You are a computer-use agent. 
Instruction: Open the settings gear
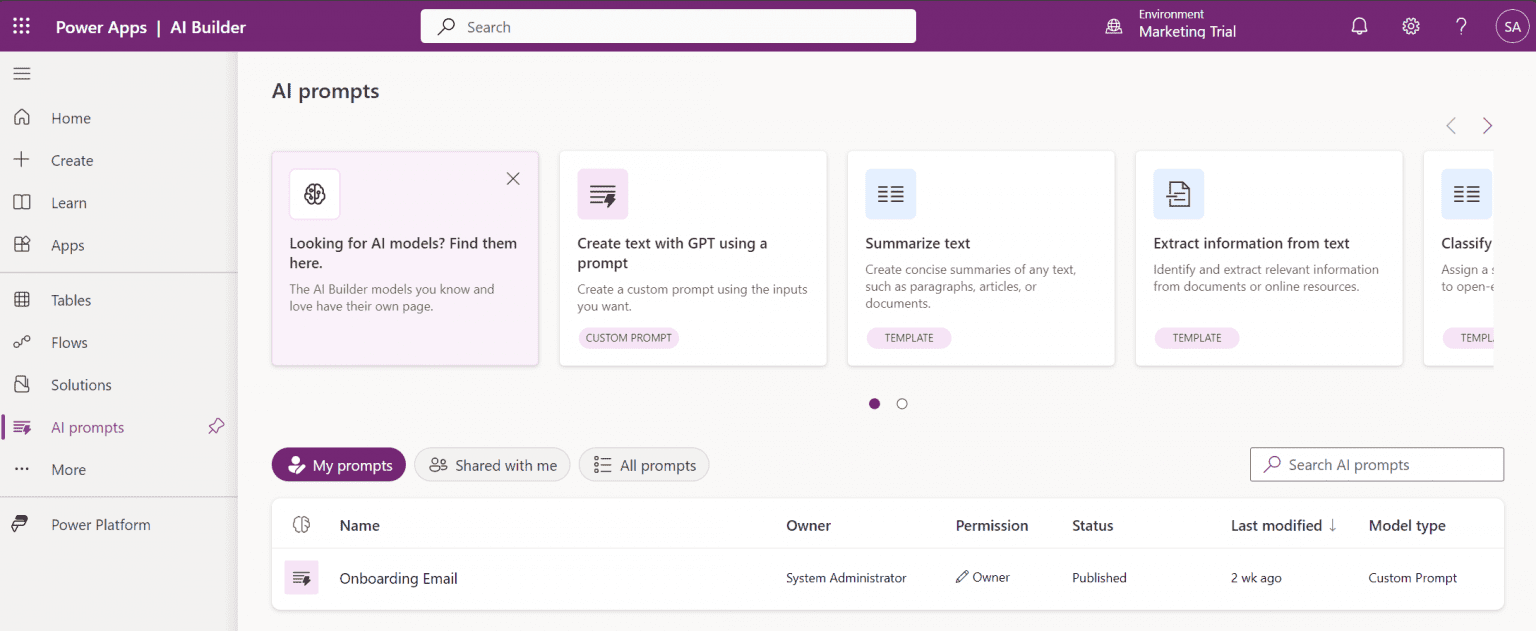pyautogui.click(x=1411, y=26)
